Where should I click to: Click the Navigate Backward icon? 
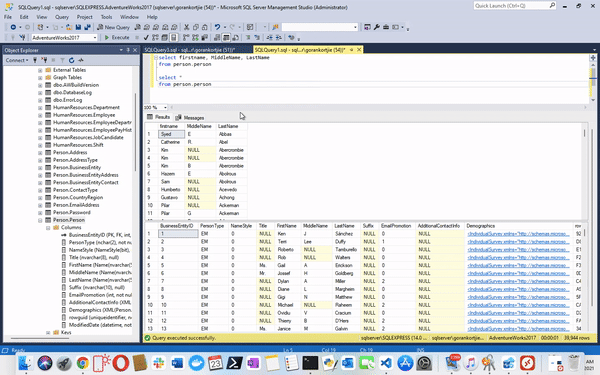(13, 27)
